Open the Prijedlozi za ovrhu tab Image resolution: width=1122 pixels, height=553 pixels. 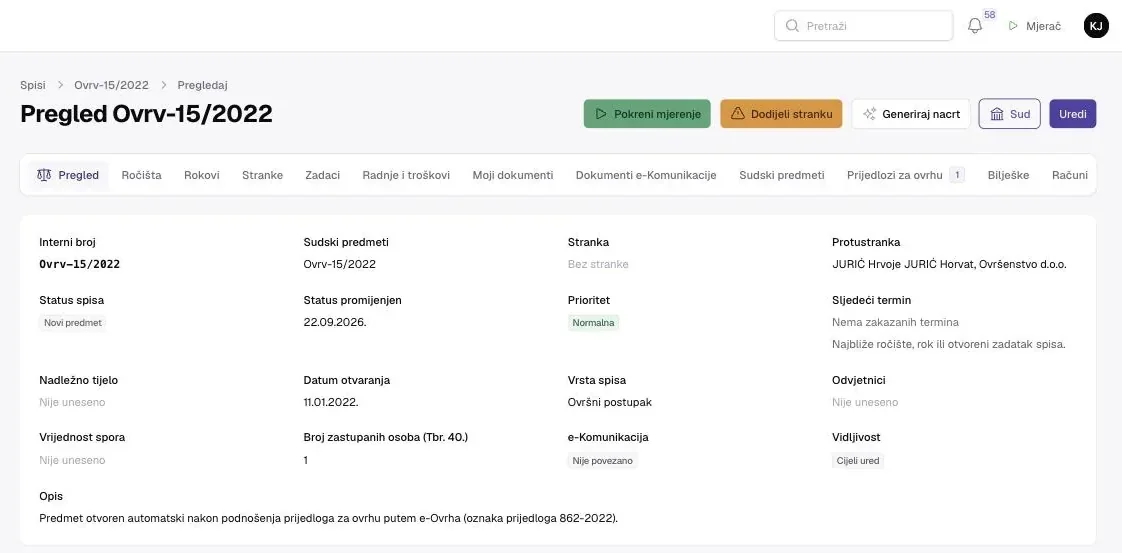906,175
